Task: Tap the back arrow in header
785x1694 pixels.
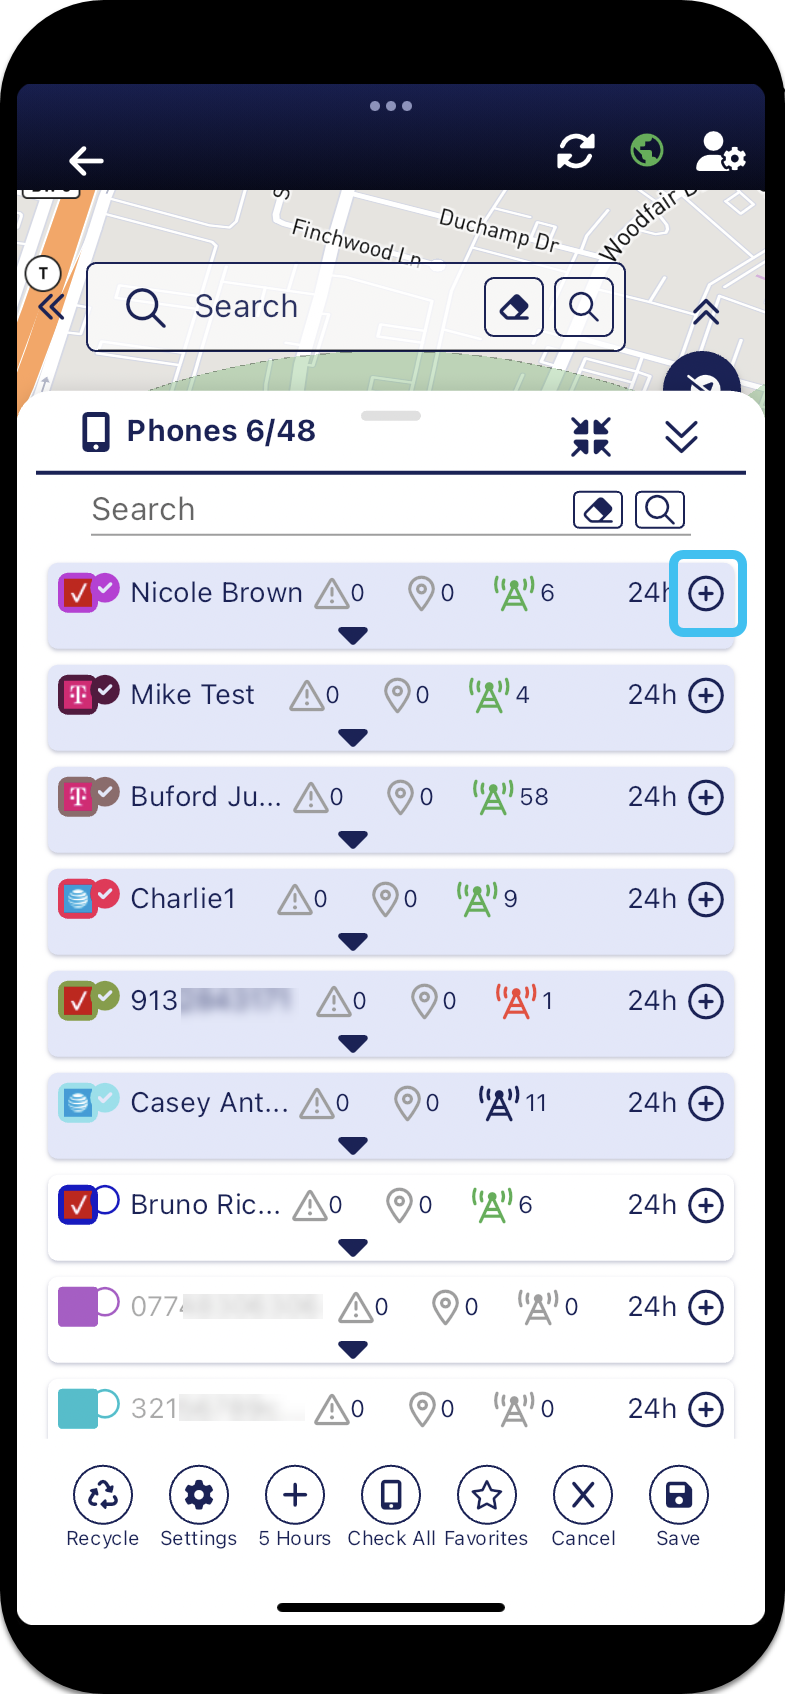Action: (x=86, y=160)
